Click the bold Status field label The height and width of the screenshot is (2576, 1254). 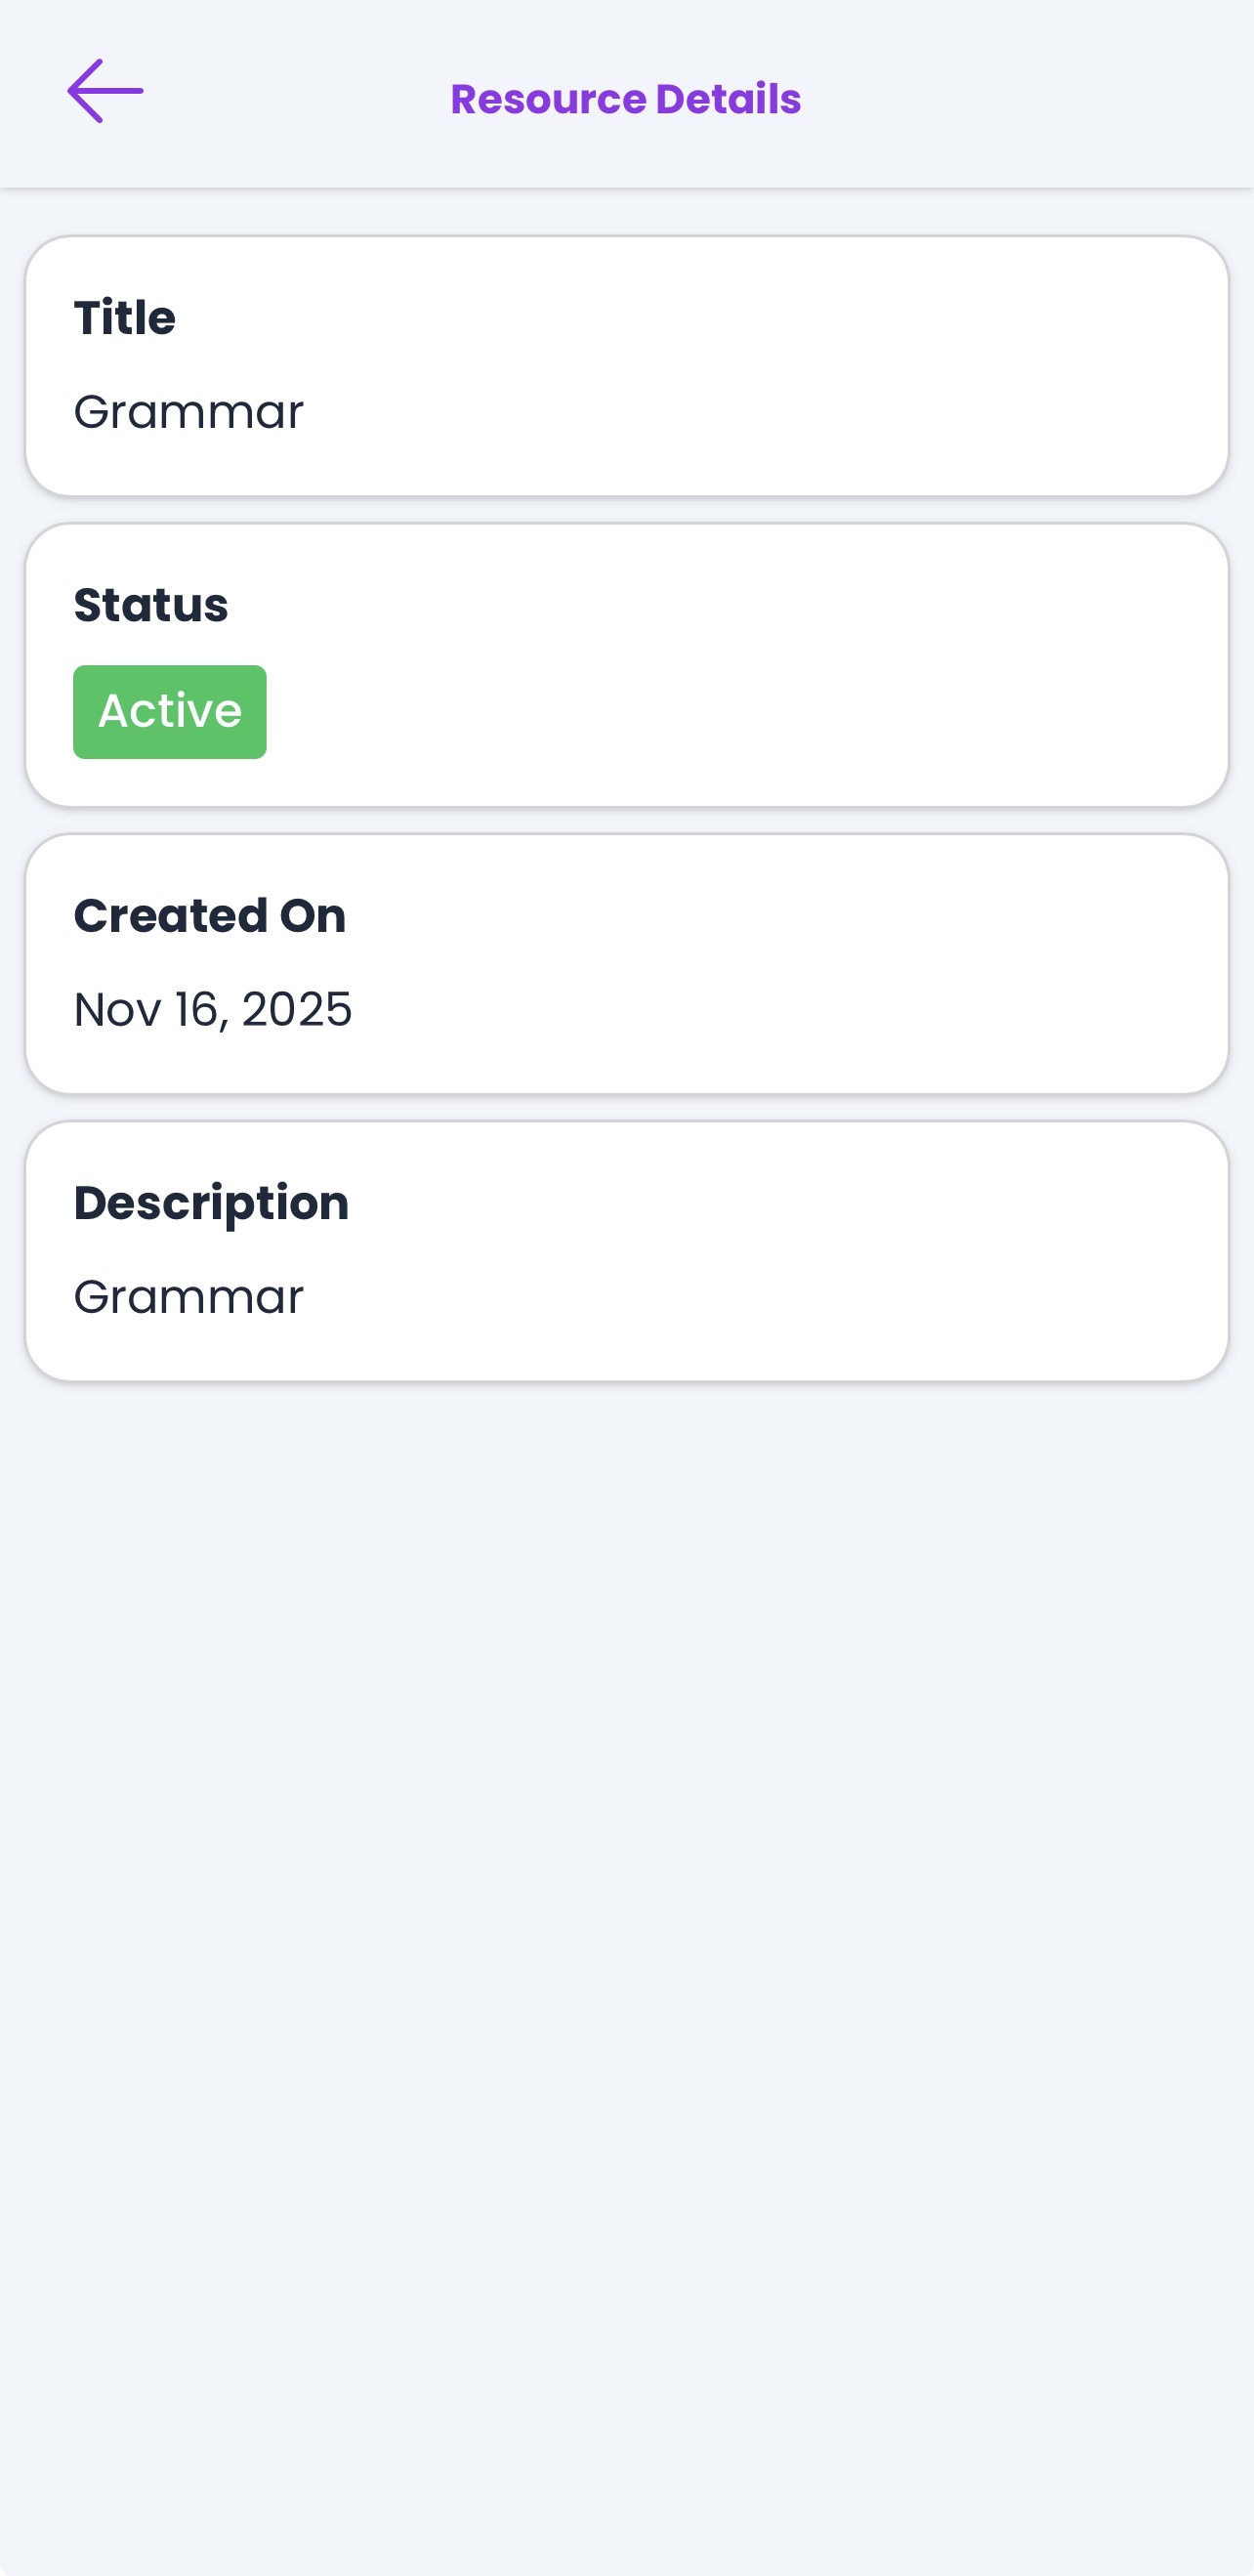tap(151, 605)
